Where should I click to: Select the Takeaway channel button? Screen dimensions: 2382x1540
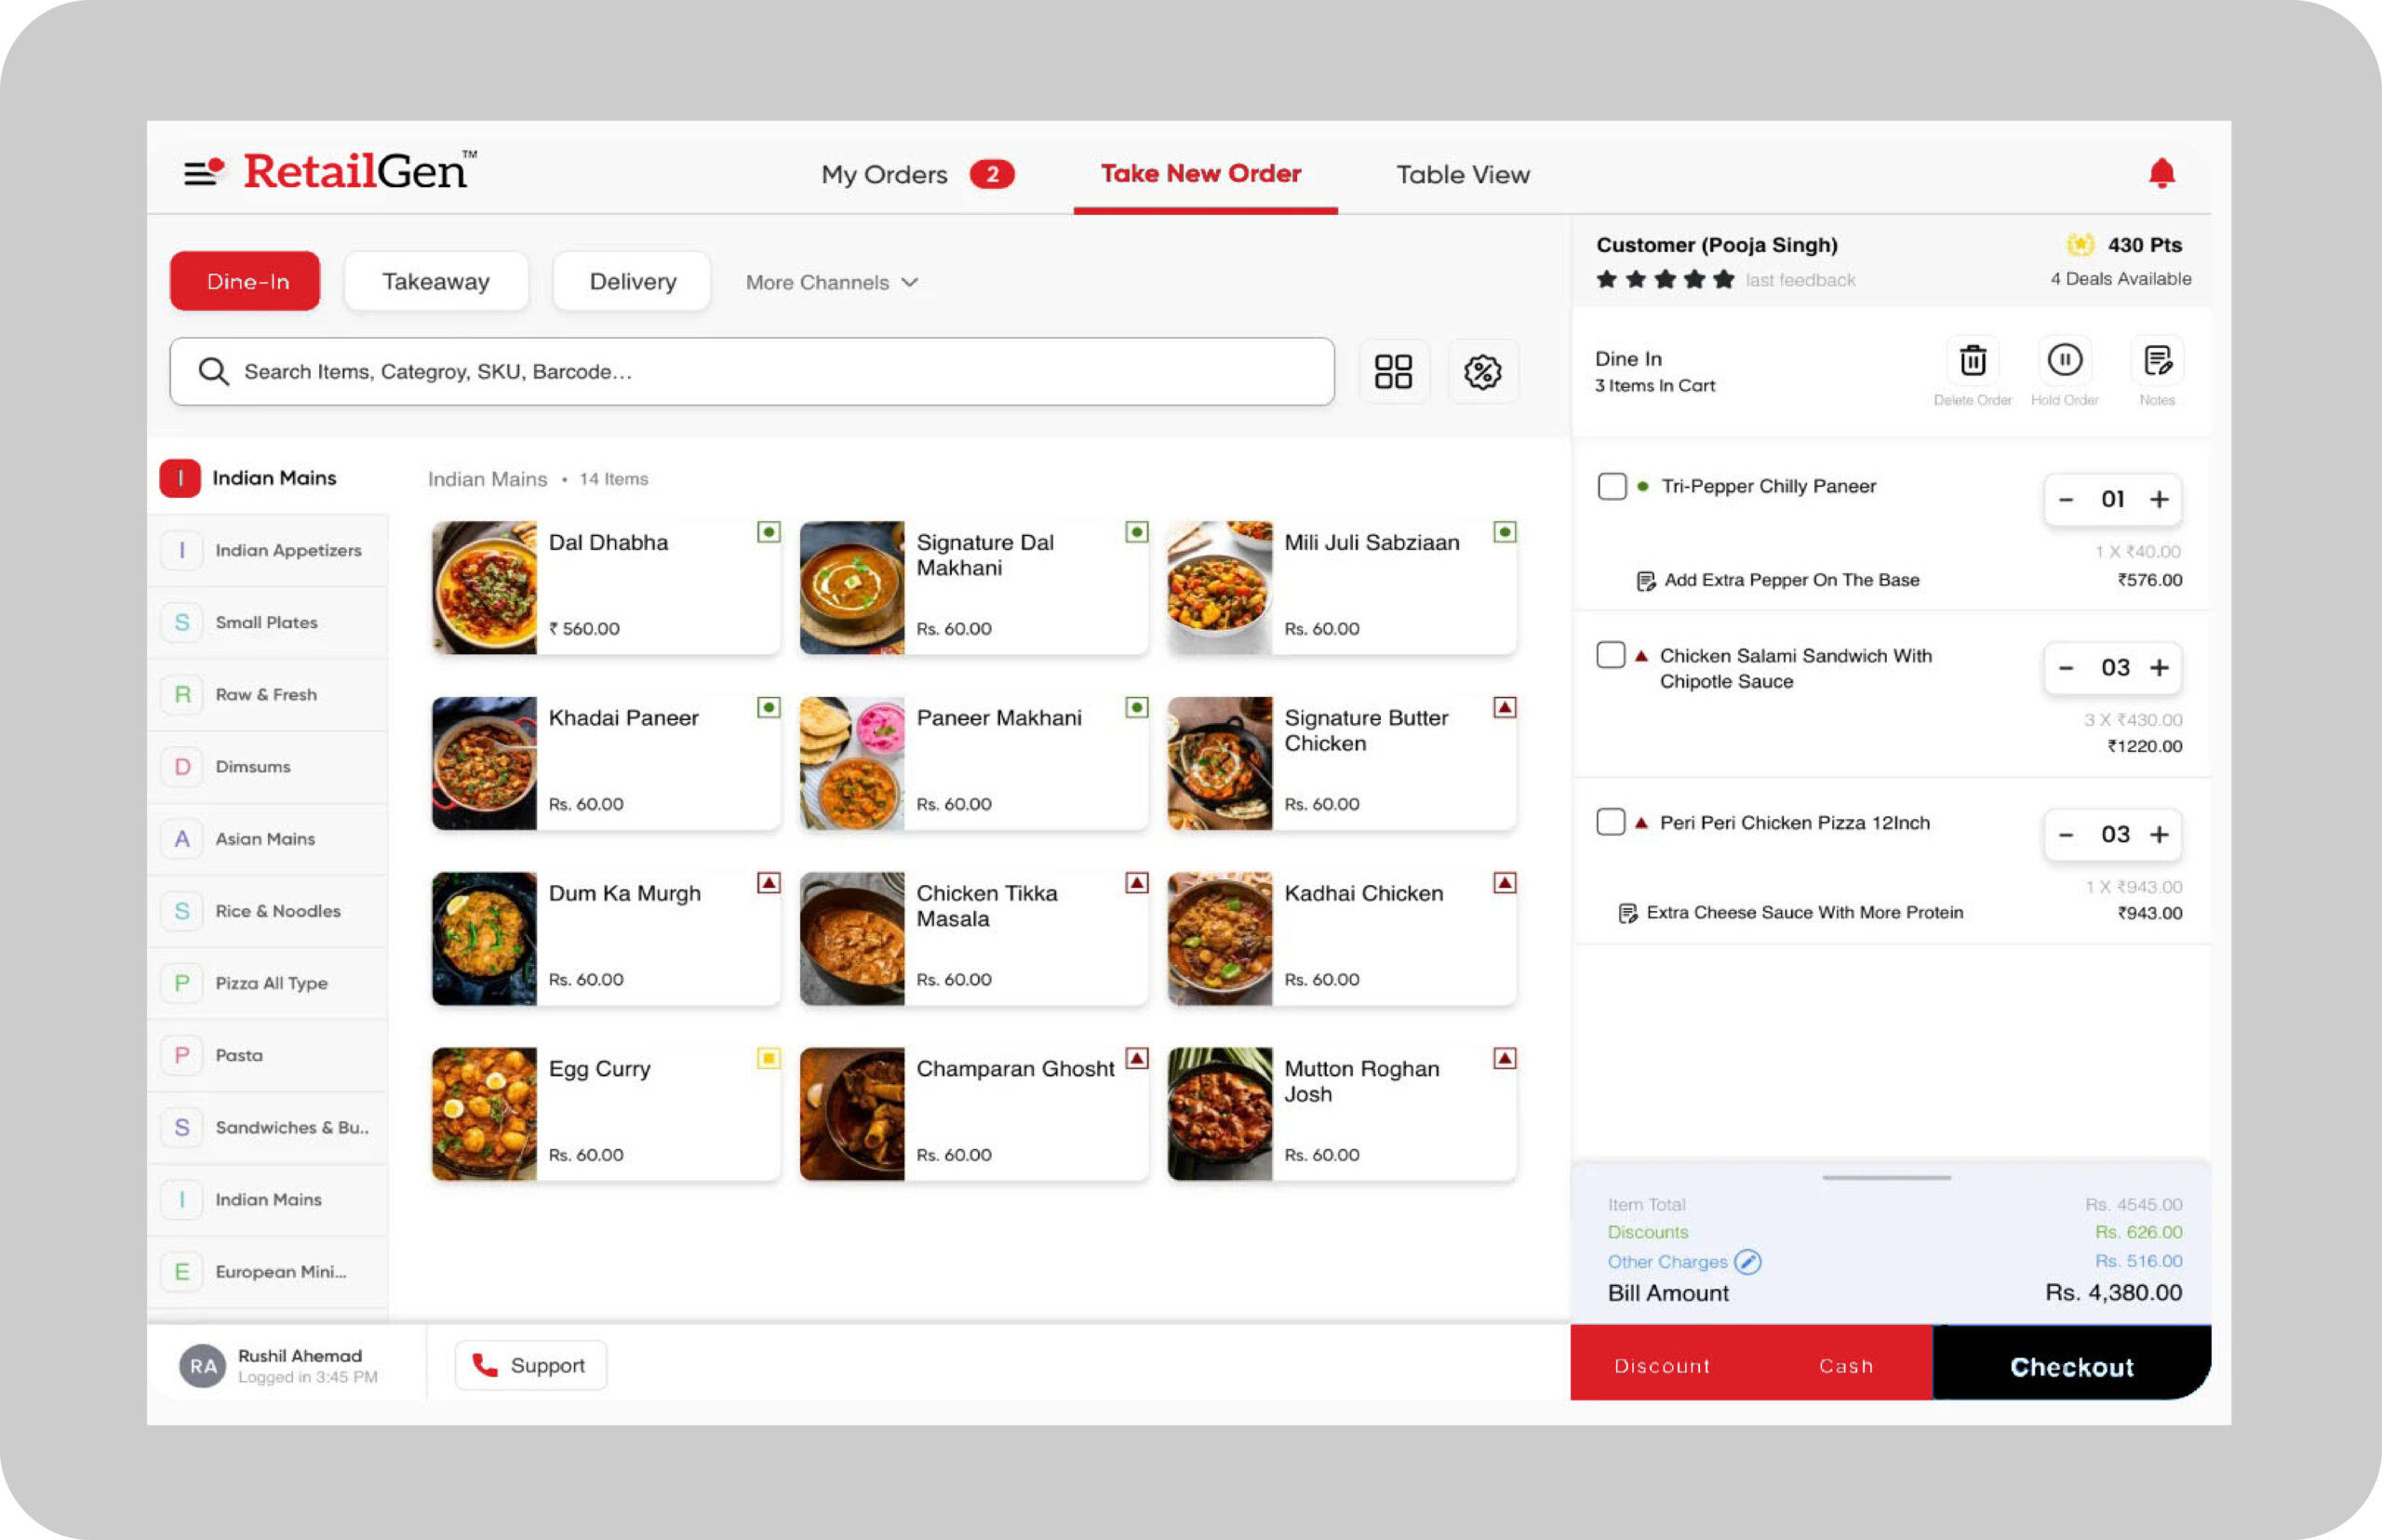coord(436,282)
